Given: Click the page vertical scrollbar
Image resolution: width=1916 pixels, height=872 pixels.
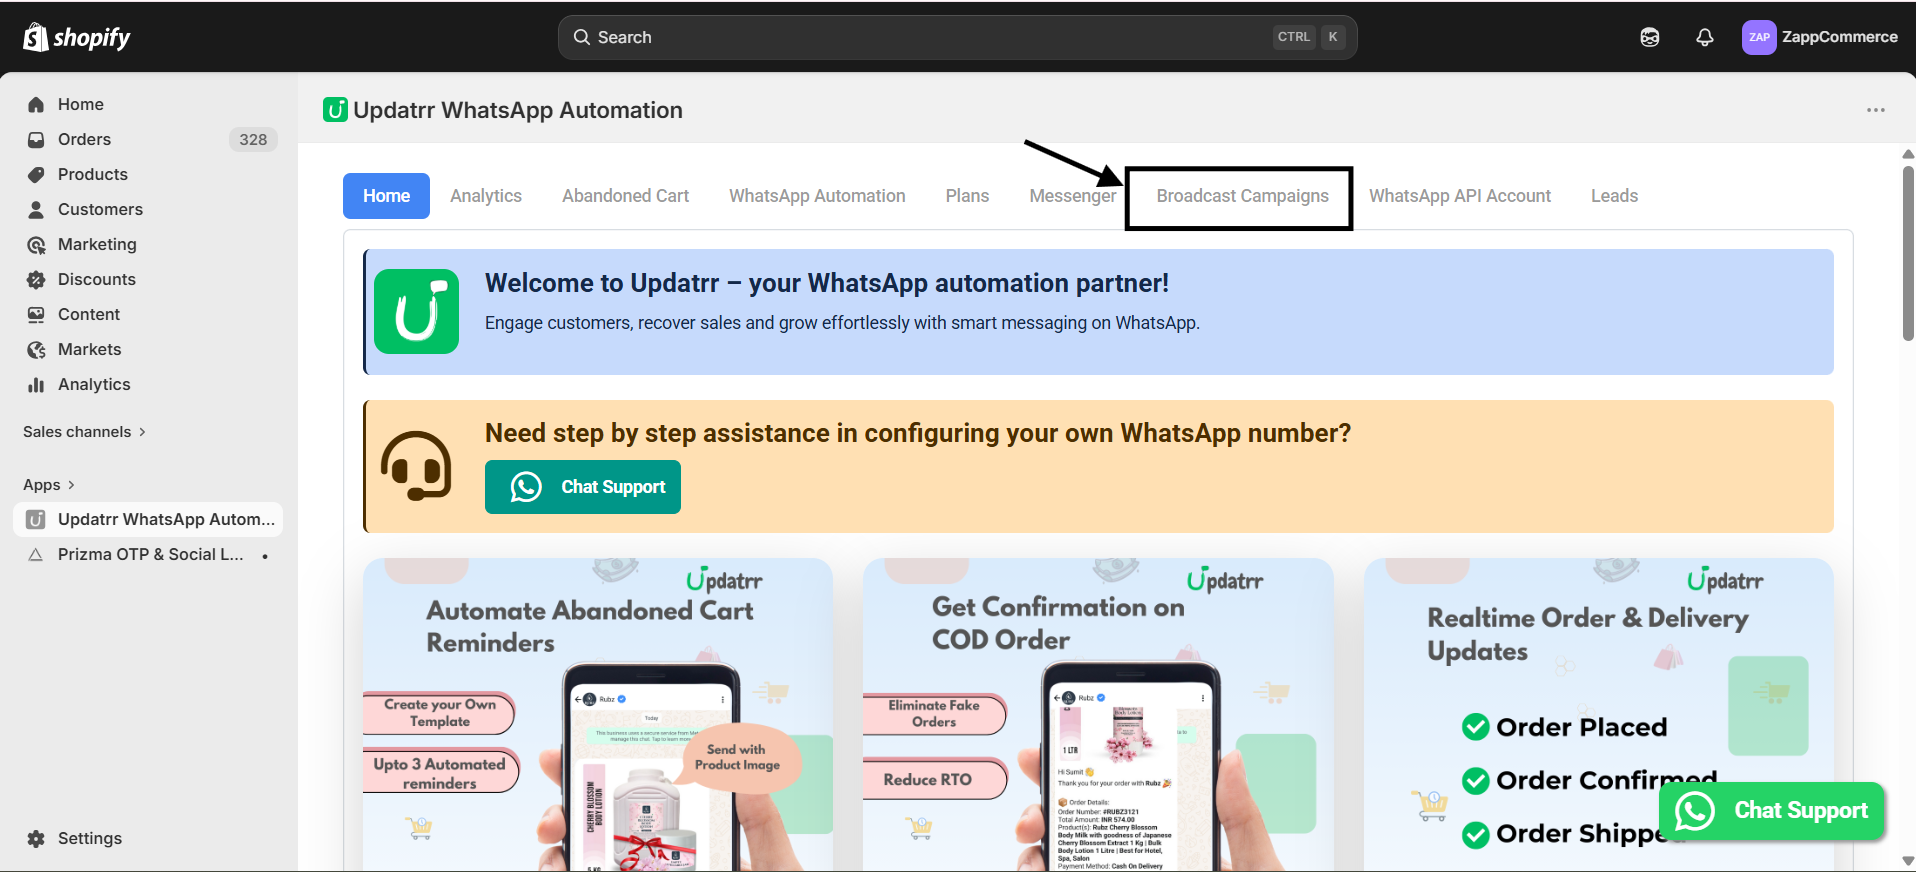Looking at the screenshot, I should point(1908,254).
